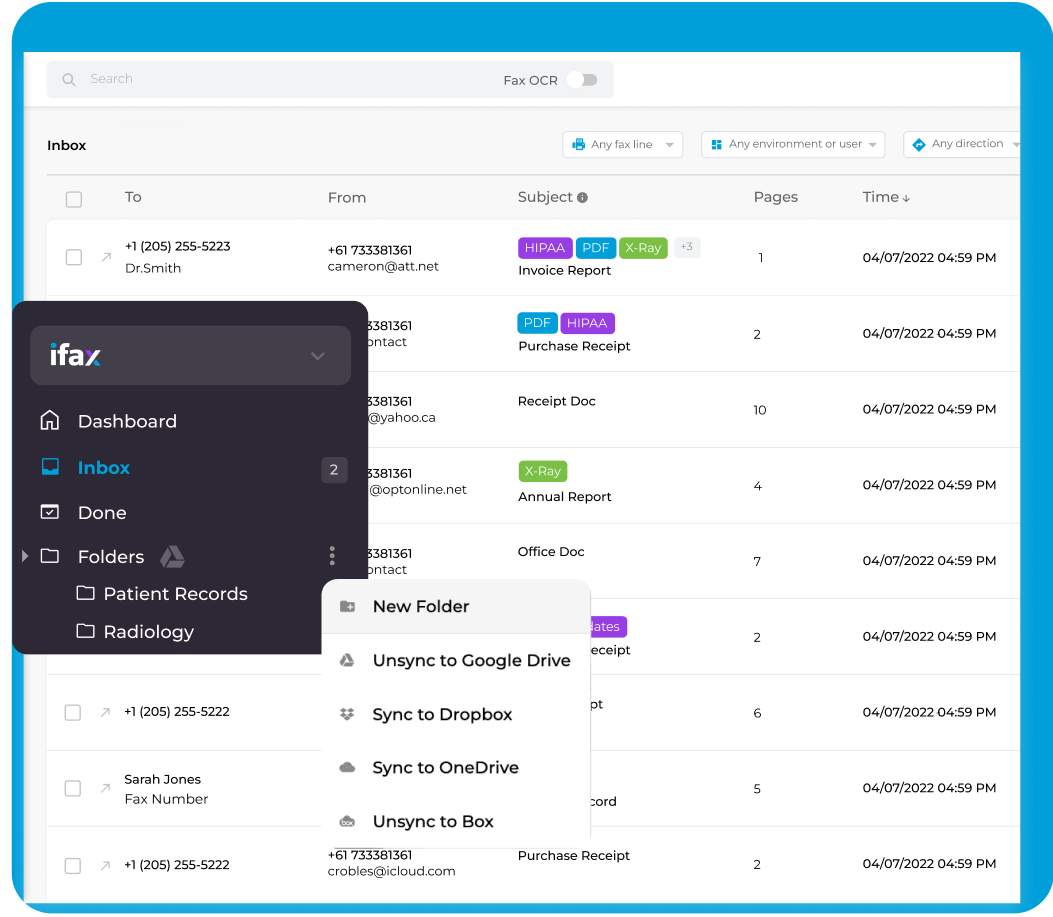Open the Any environment or user dropdown
This screenshot has height=917, width=1053.
click(x=793, y=145)
